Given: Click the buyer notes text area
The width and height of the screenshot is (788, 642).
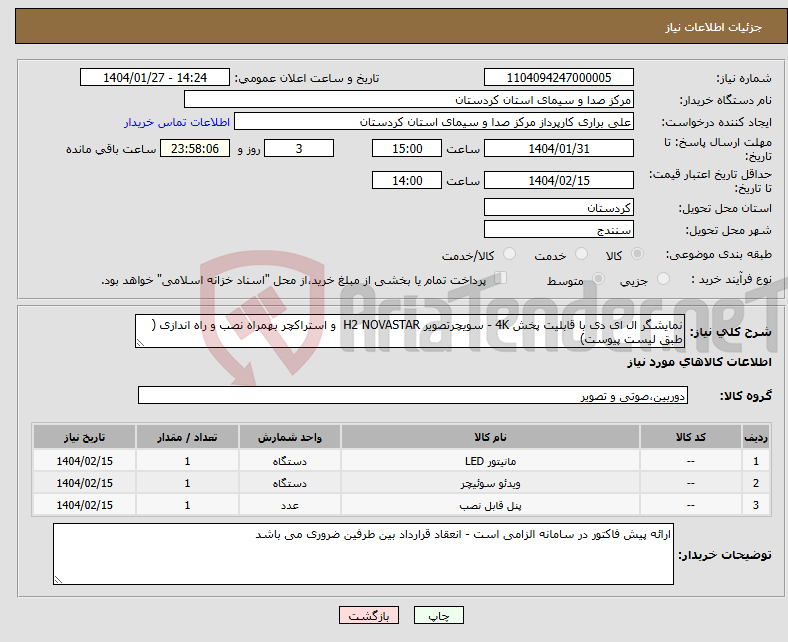Looking at the screenshot, I should (x=363, y=554).
